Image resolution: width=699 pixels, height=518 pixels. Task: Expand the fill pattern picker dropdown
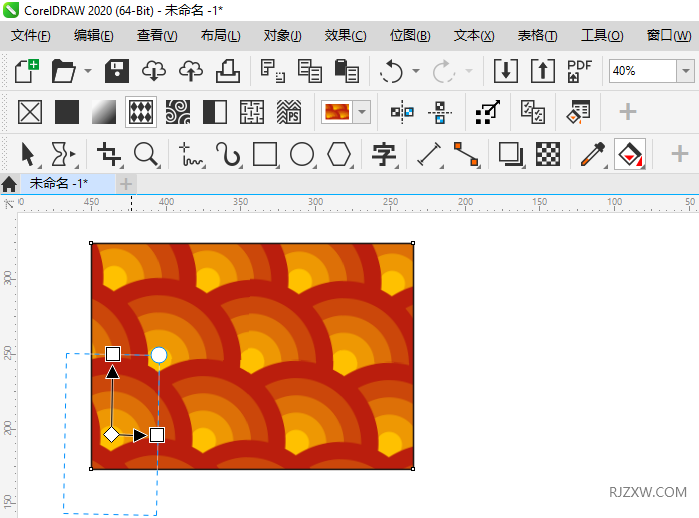coord(362,112)
